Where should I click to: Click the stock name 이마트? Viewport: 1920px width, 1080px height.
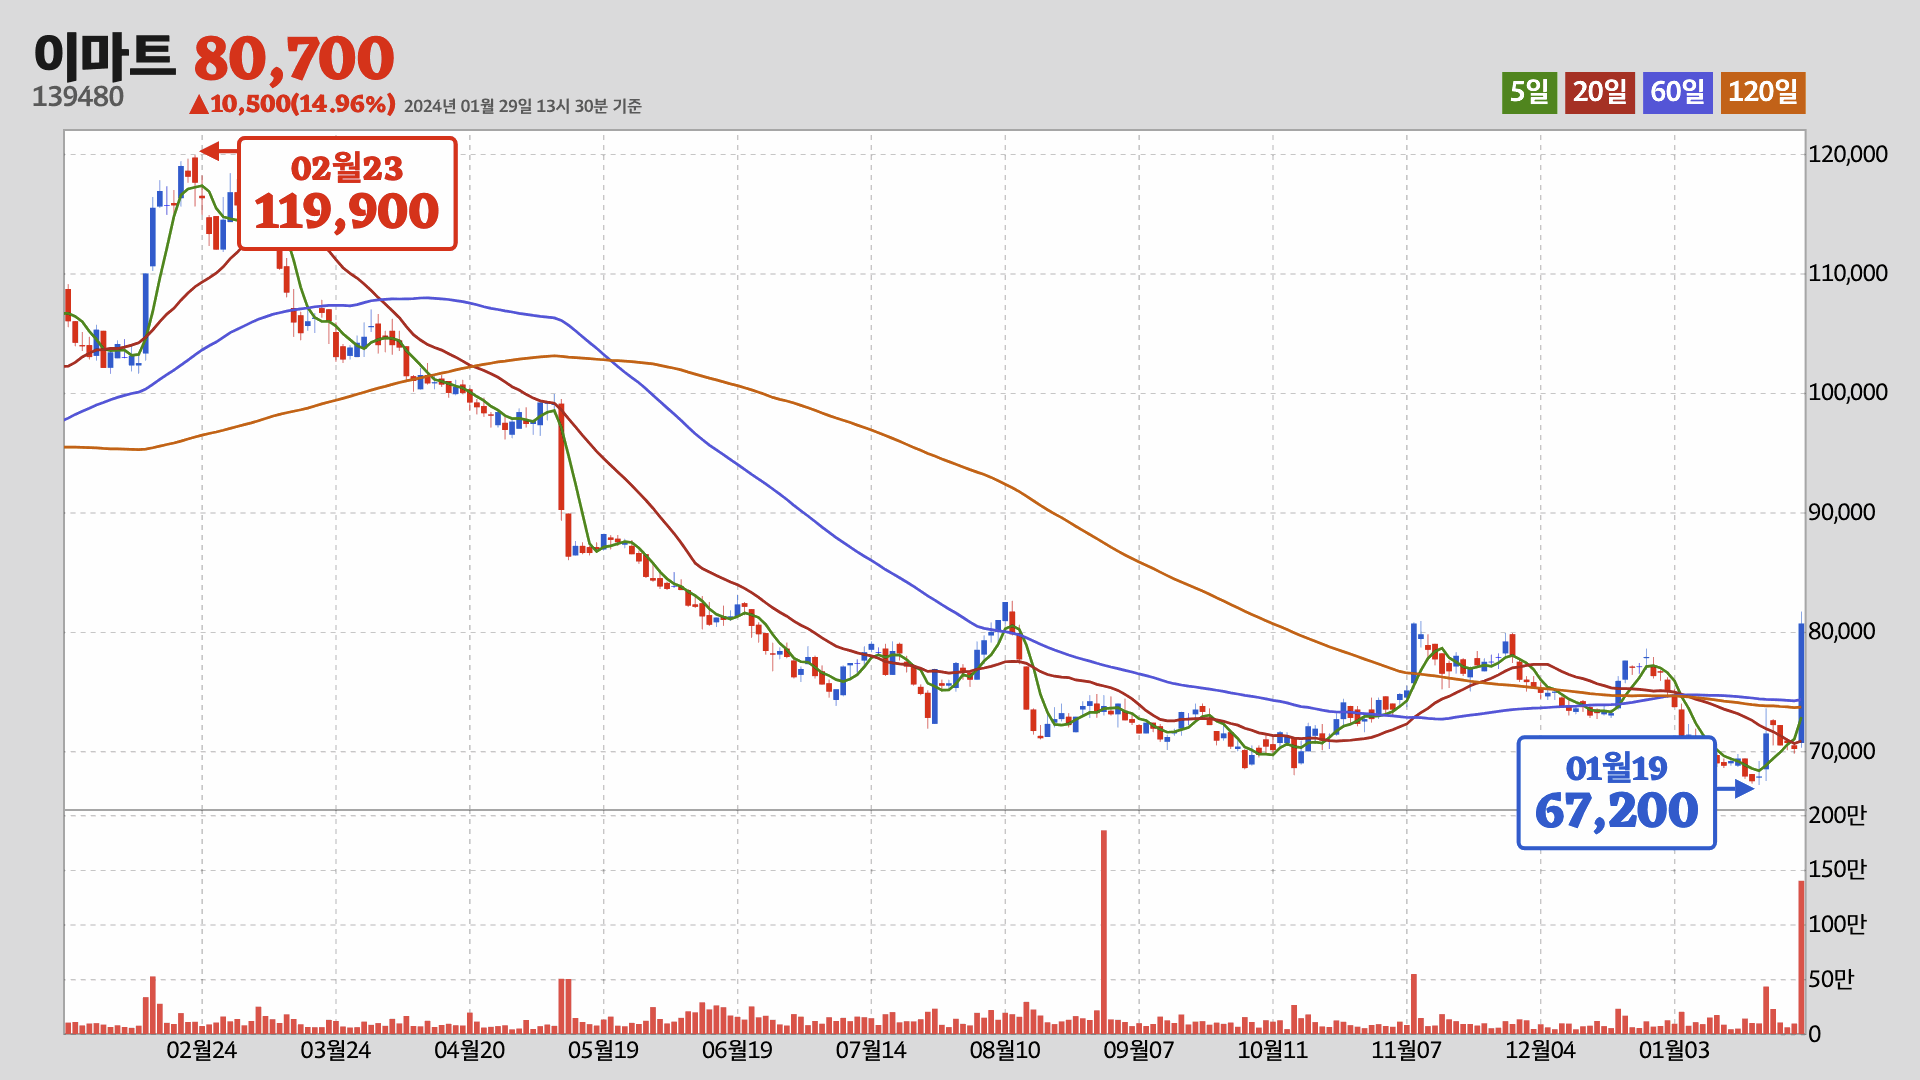pos(104,56)
